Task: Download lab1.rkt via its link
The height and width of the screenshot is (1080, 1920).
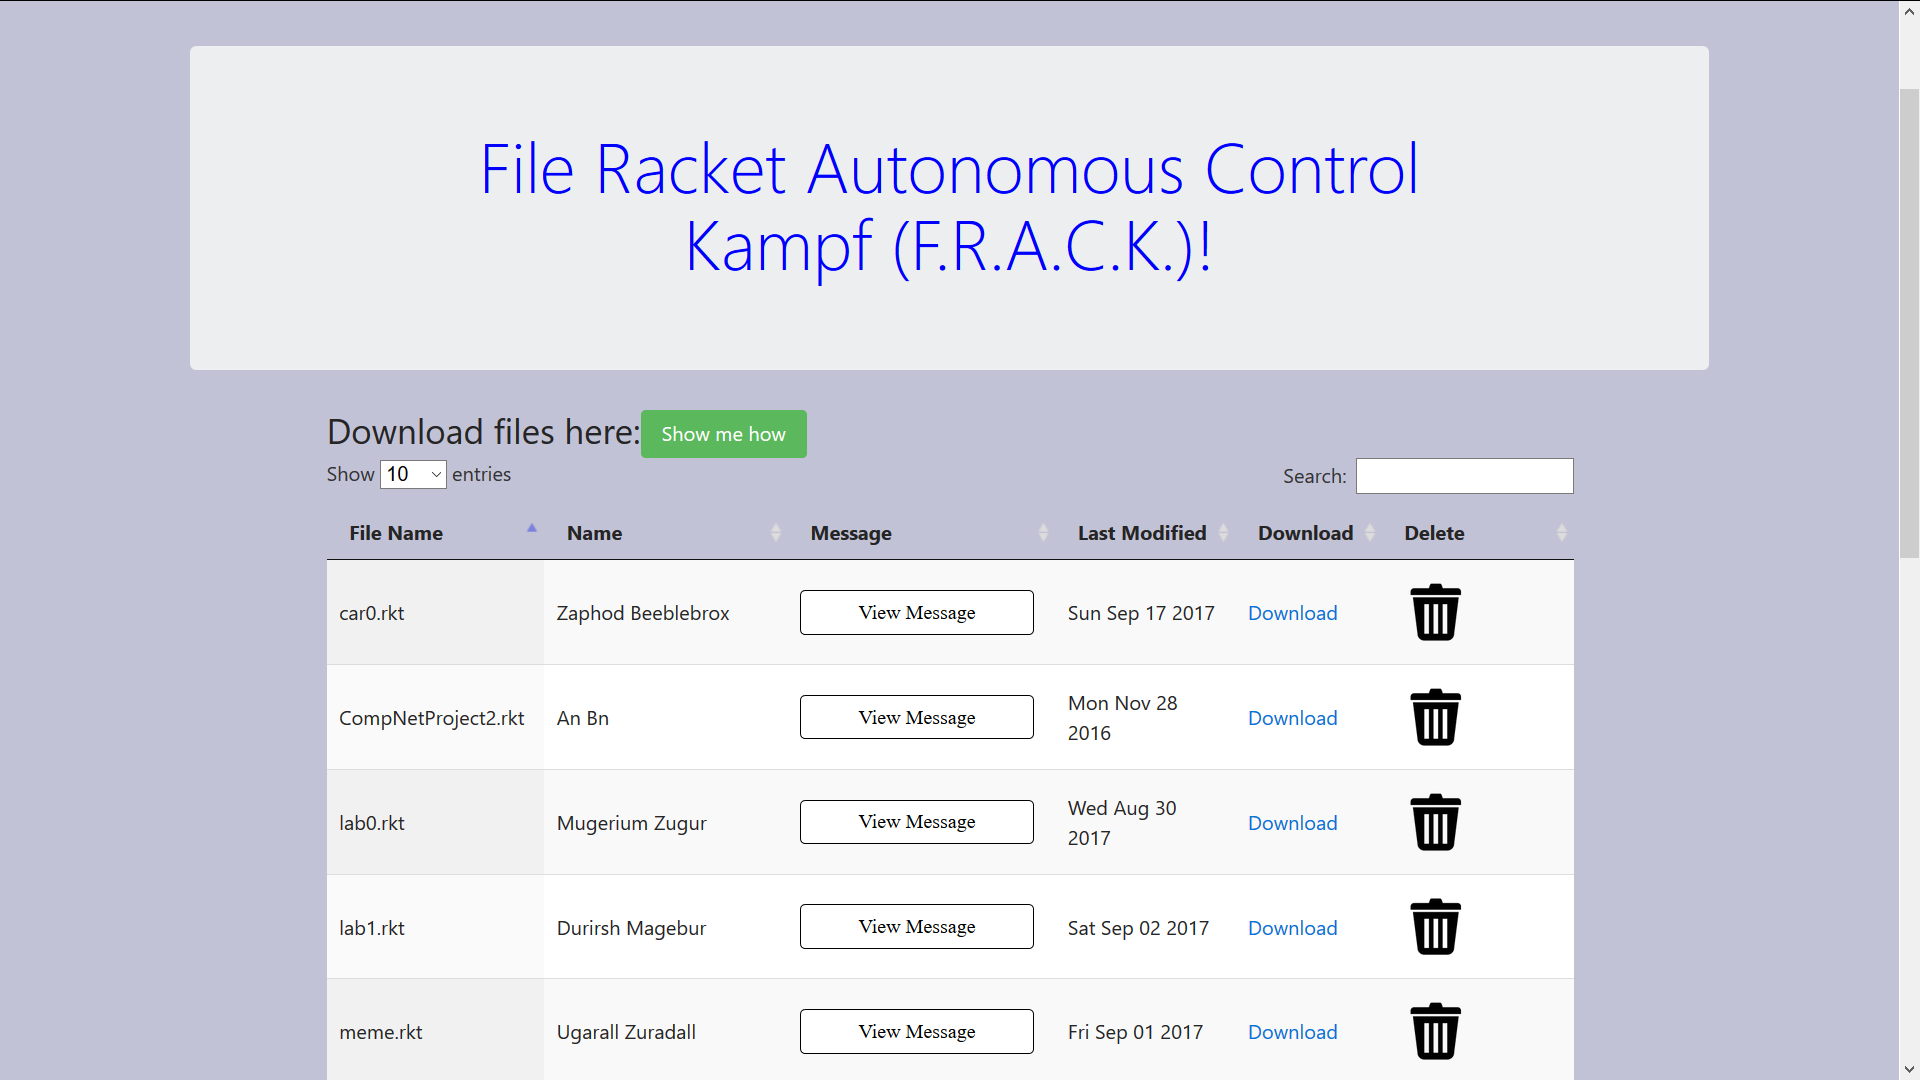Action: tap(1292, 928)
